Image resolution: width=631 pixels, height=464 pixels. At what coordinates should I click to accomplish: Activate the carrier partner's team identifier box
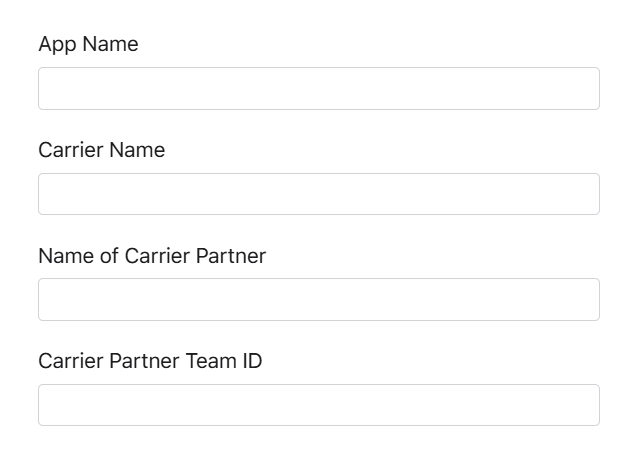coord(318,405)
